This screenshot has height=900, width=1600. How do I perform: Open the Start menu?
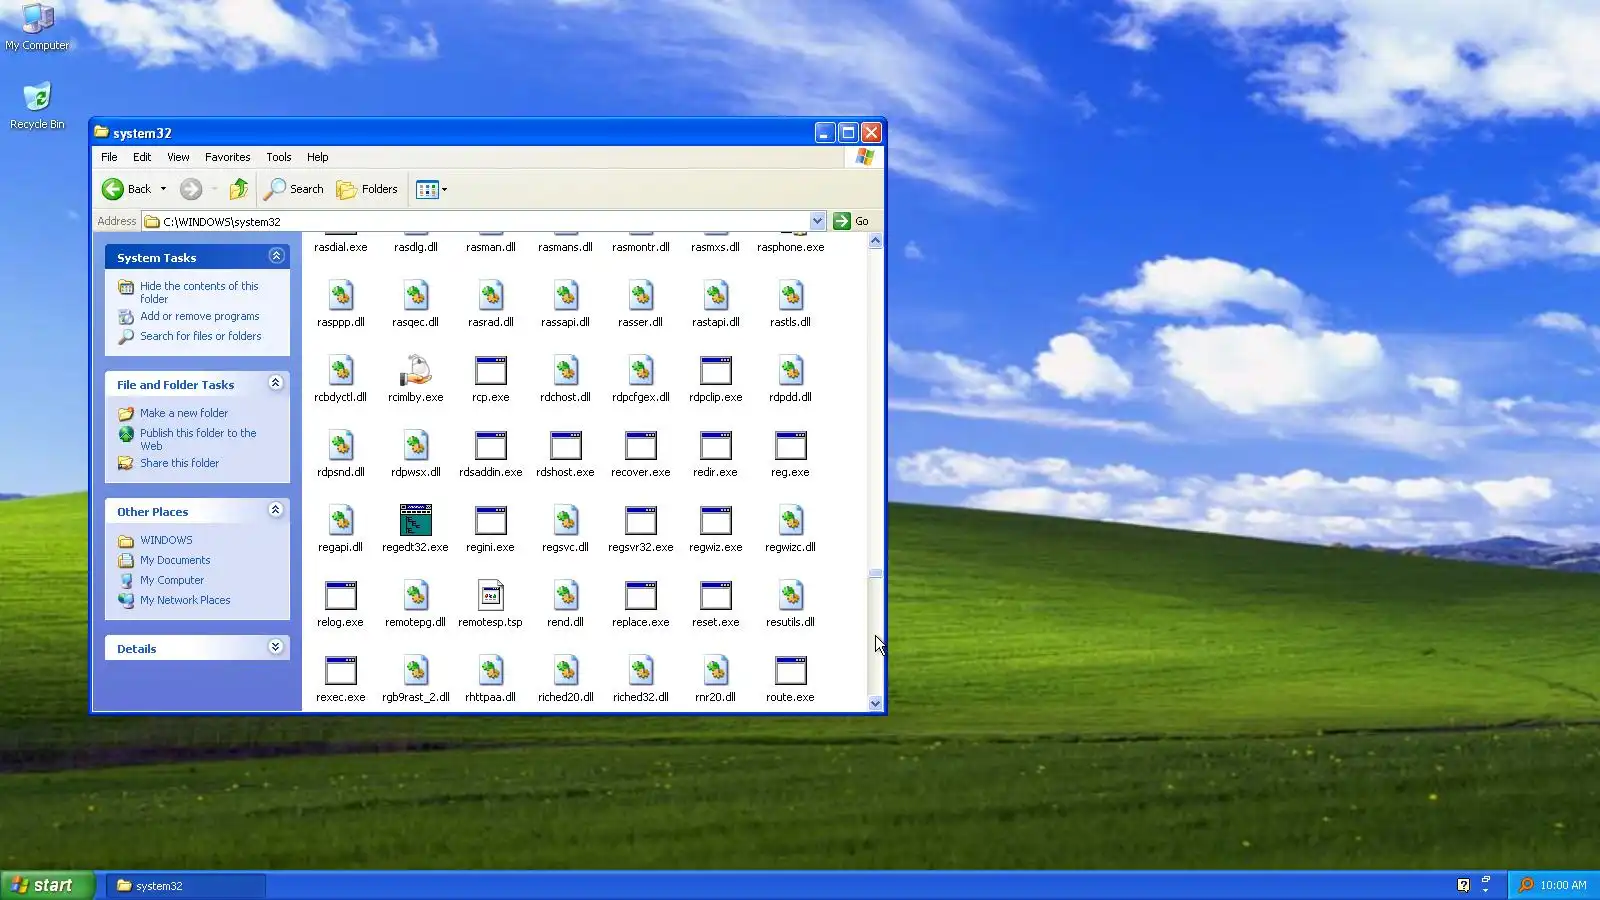pos(47,885)
